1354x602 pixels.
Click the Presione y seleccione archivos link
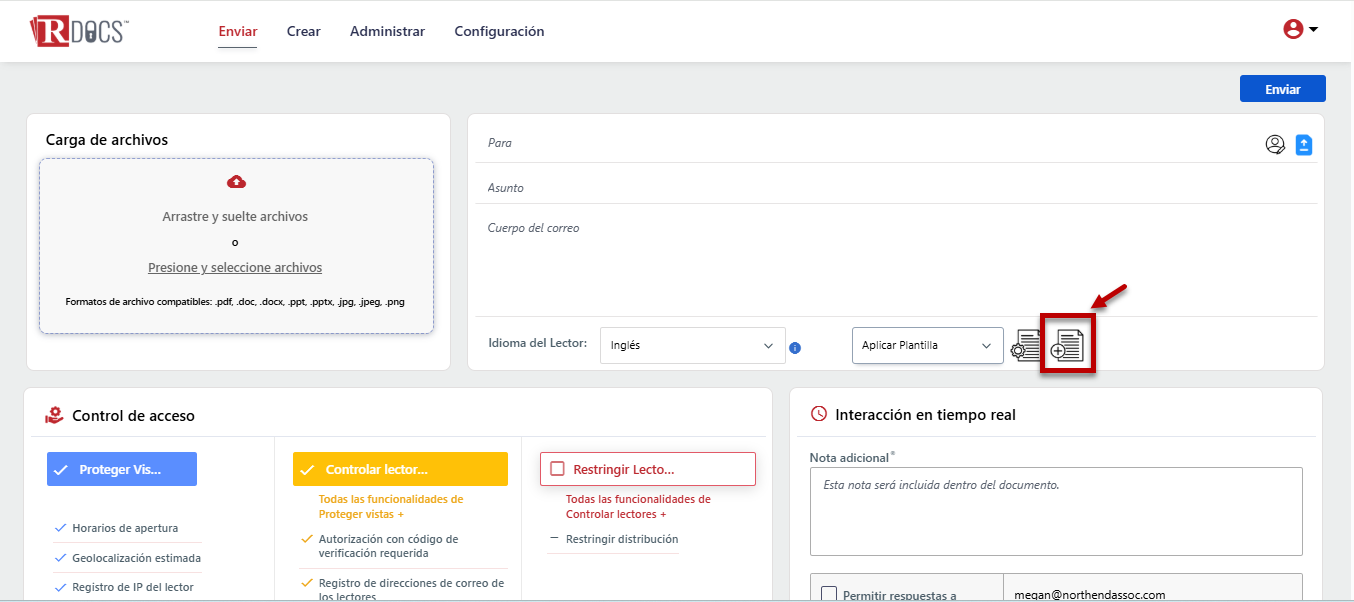pos(235,268)
